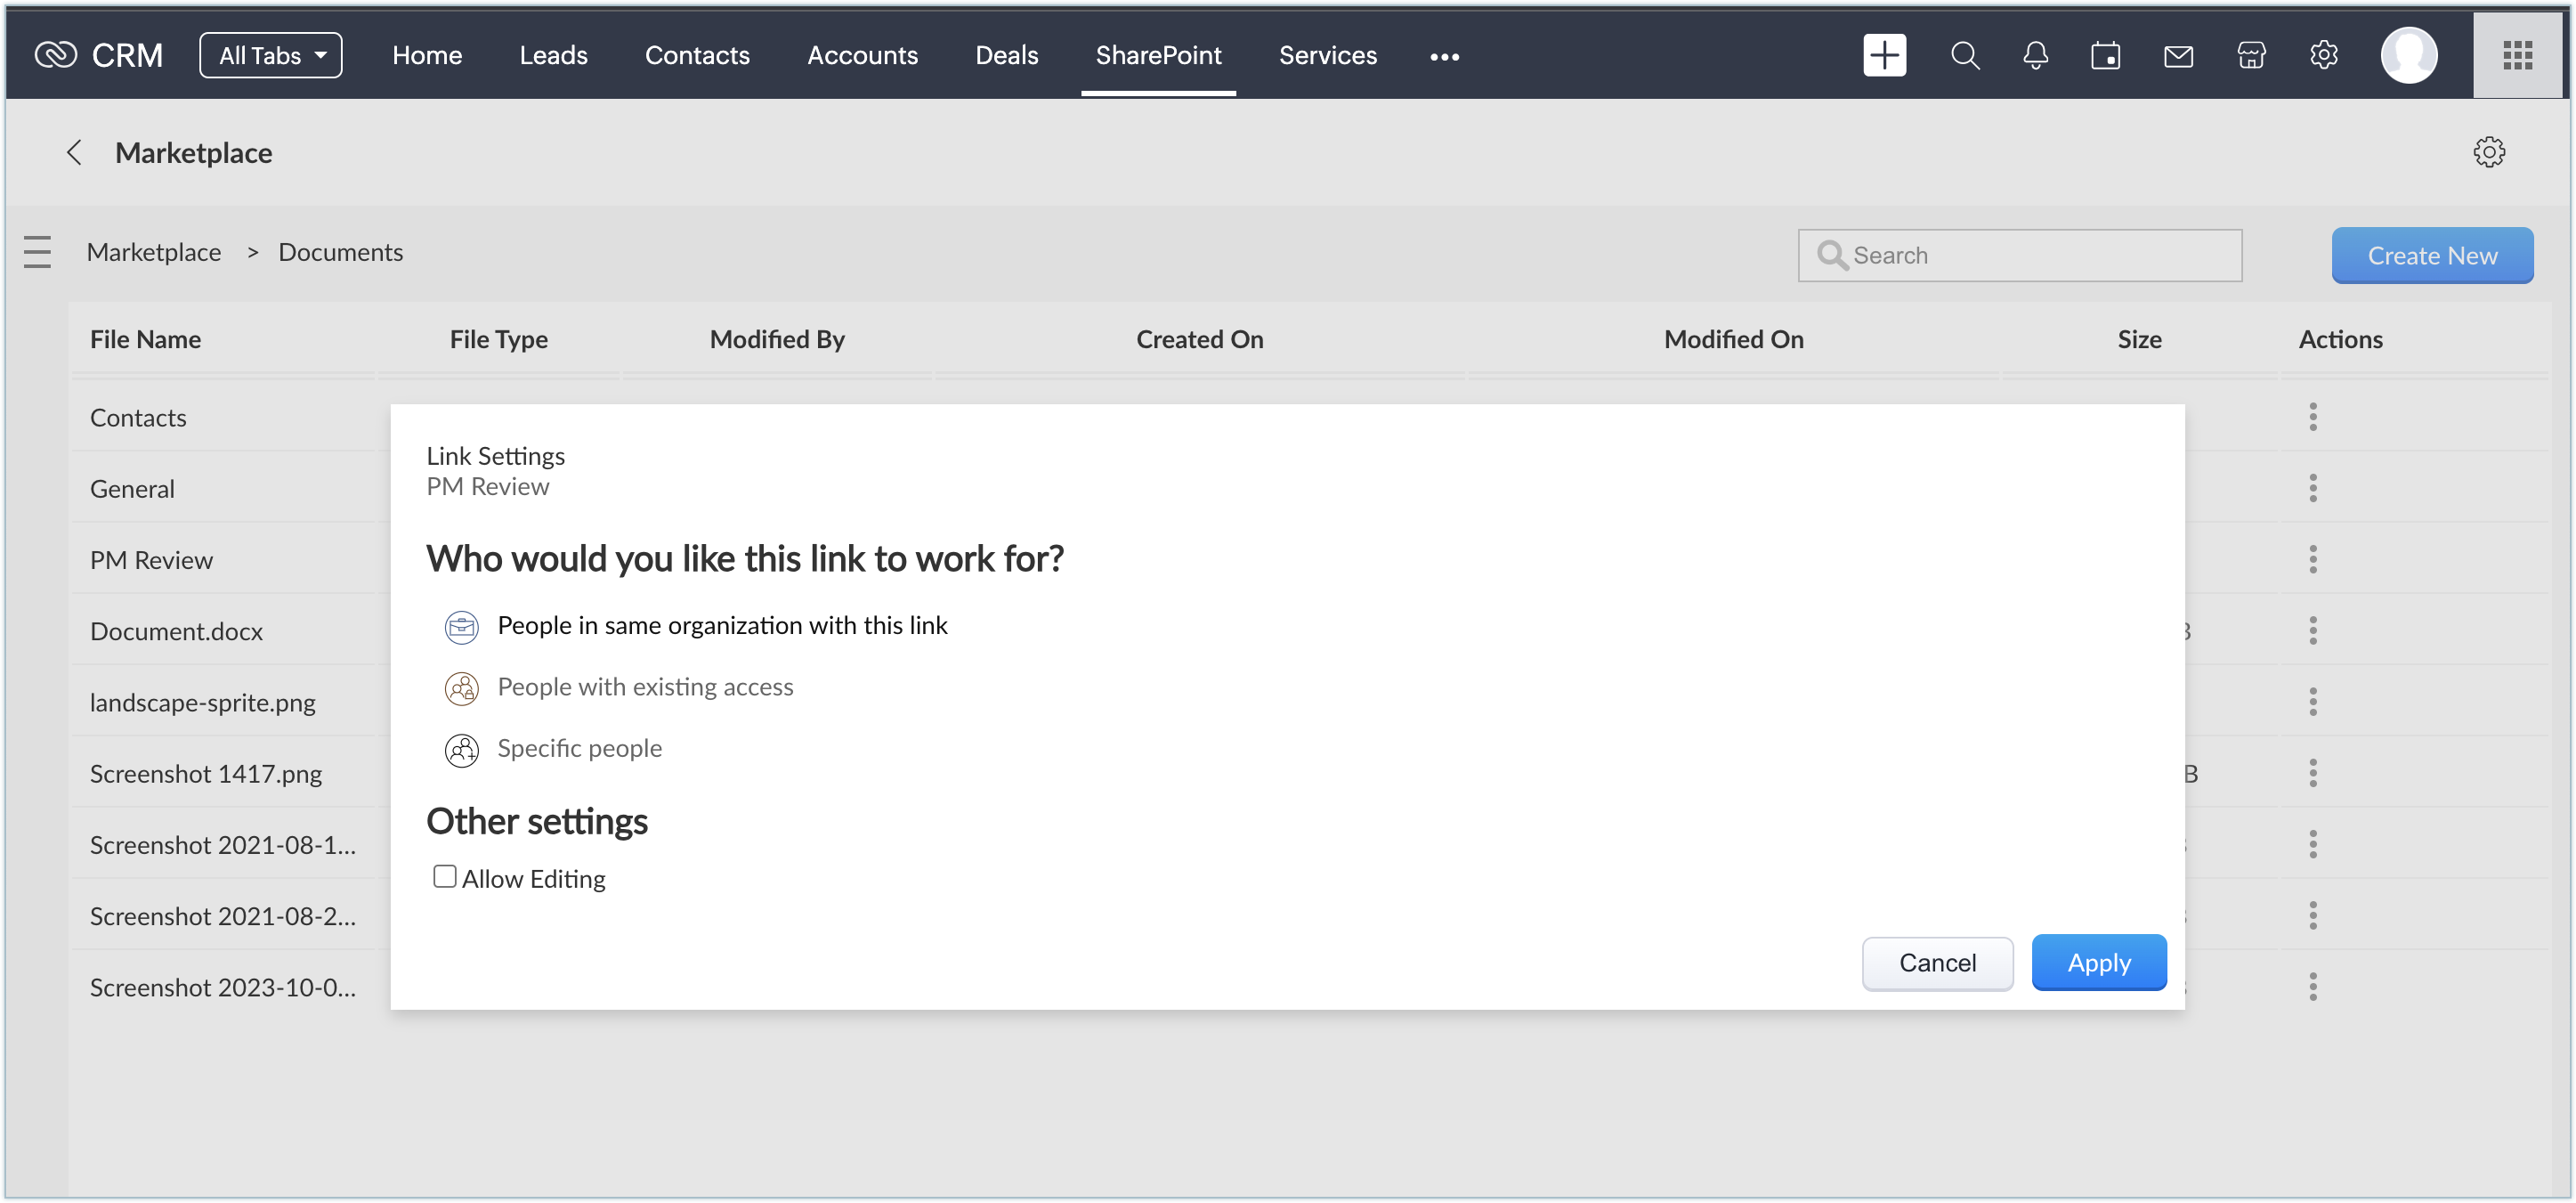Screen dimensions: 2576x1203
Task: Open the calendar icon in top bar
Action: point(2105,55)
